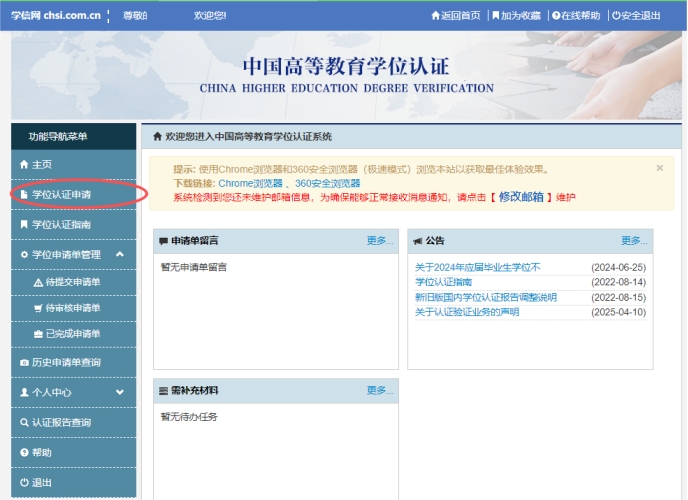
Task: Click the bookmark icon beside 加为收藏
Action: (495, 16)
